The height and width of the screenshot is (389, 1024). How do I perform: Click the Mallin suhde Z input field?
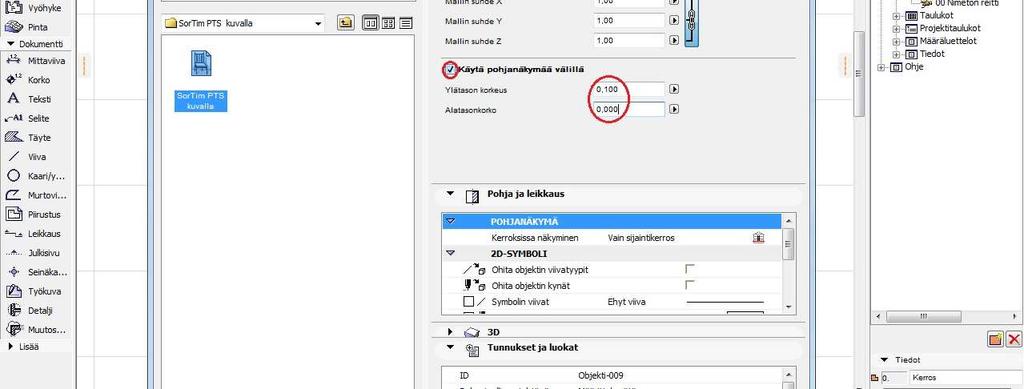[x=630, y=40]
